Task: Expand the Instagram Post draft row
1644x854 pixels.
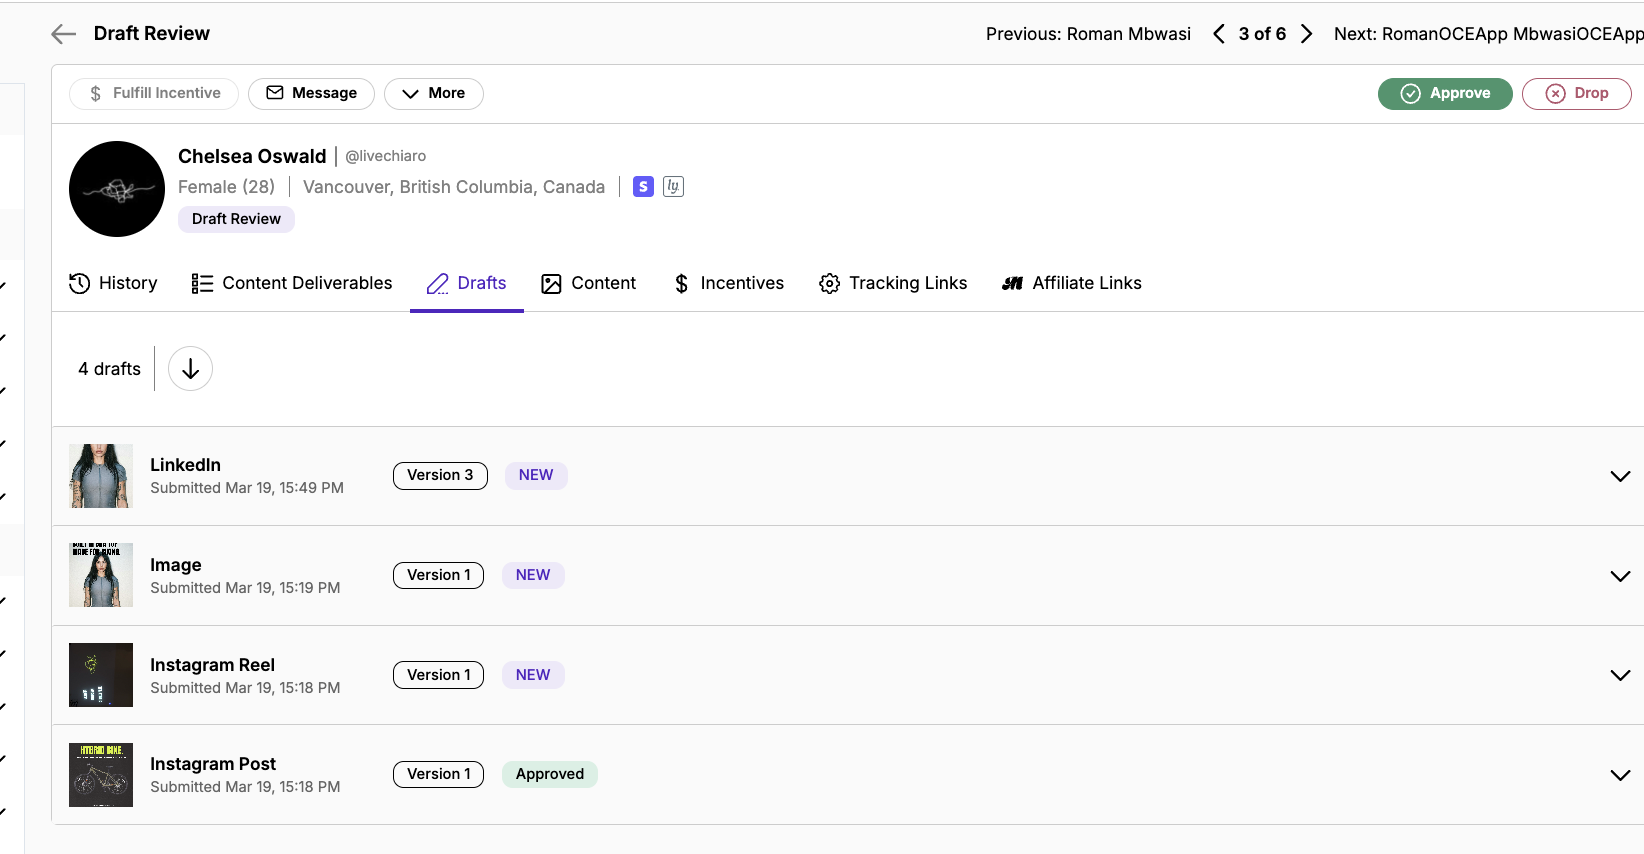Action: [x=1619, y=775]
